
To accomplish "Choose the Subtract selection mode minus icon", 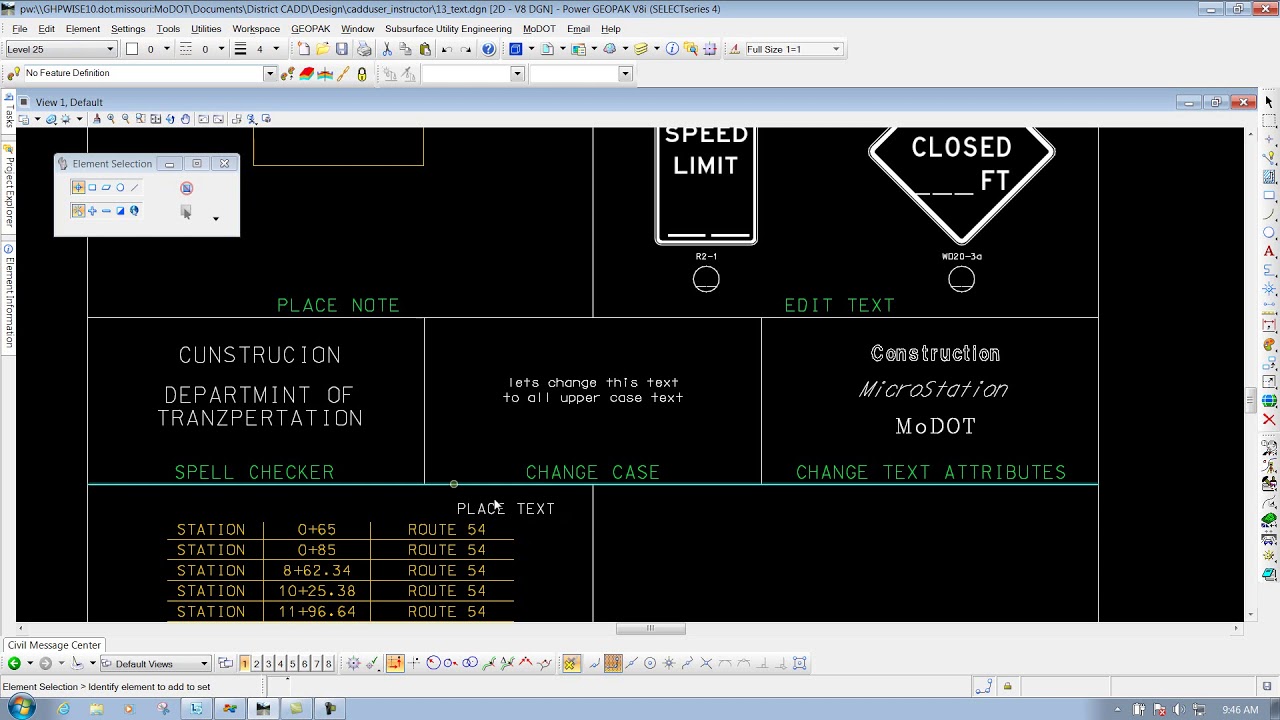I will click(x=106, y=211).
